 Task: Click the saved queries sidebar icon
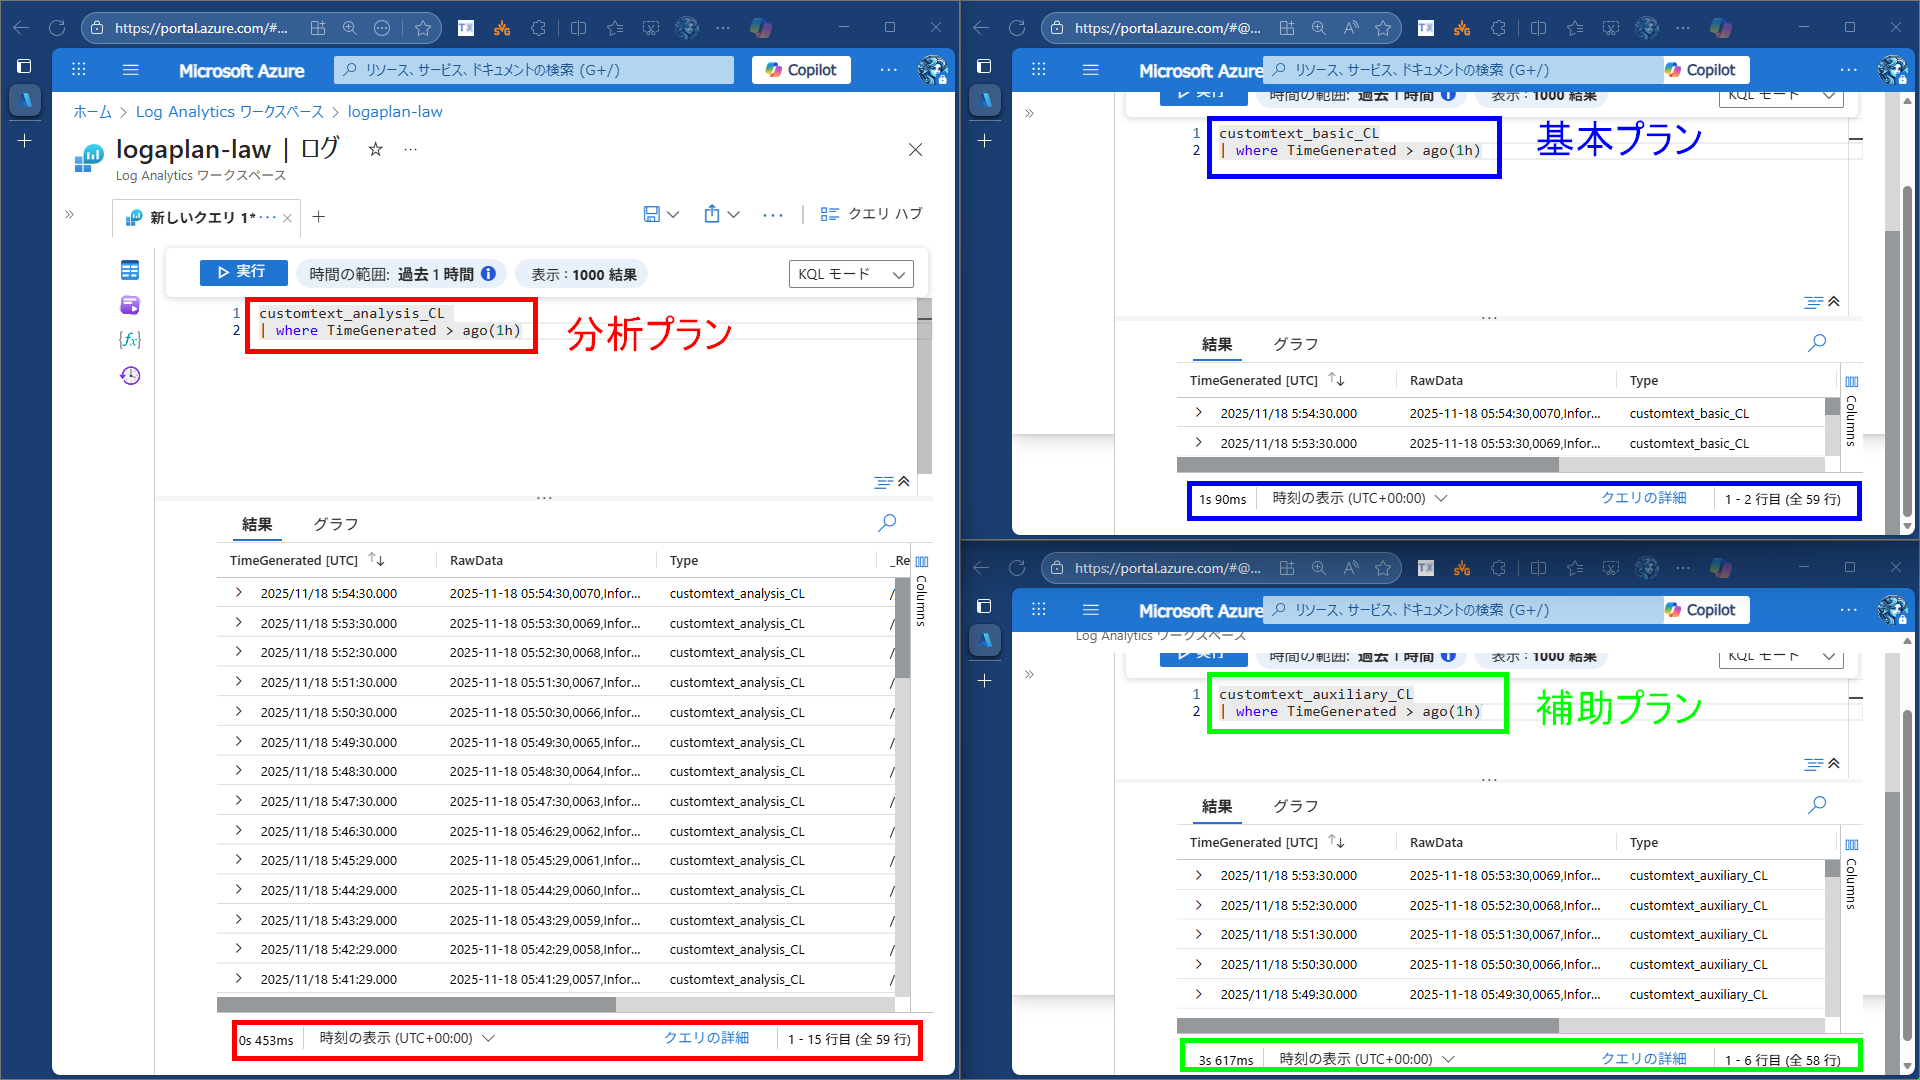click(130, 305)
